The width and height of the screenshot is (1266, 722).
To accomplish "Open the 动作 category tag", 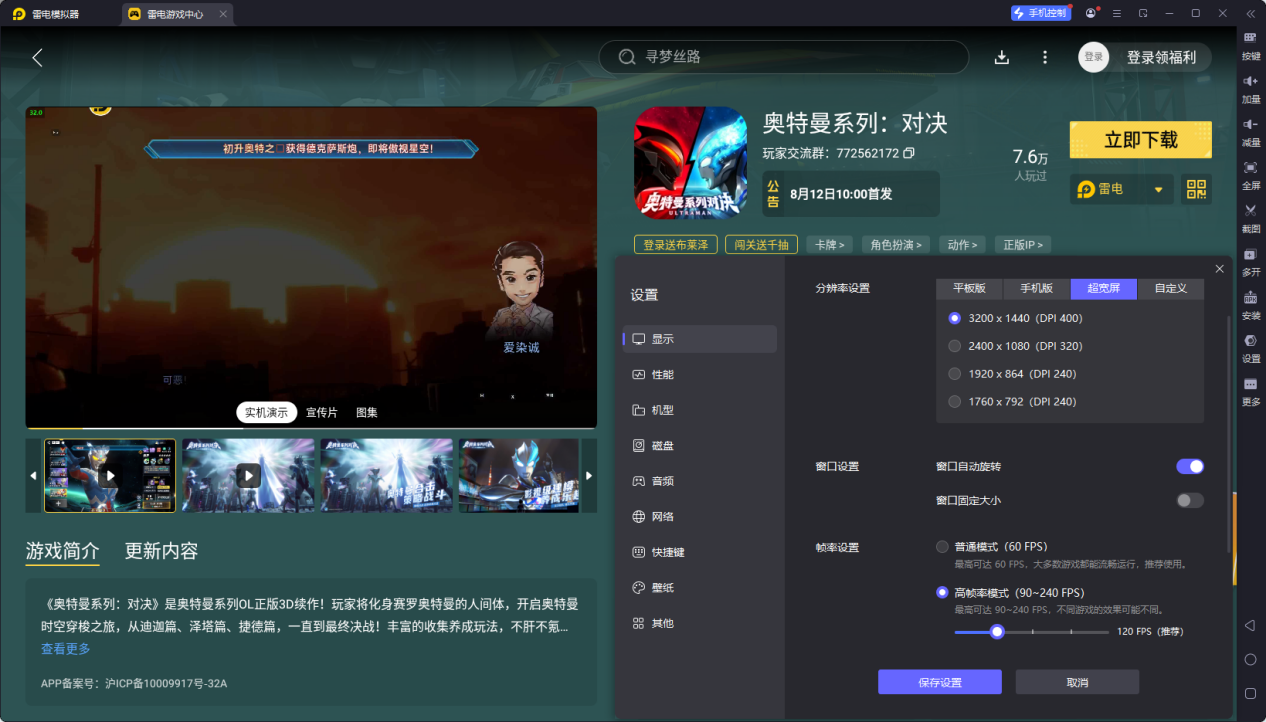I will [962, 244].
